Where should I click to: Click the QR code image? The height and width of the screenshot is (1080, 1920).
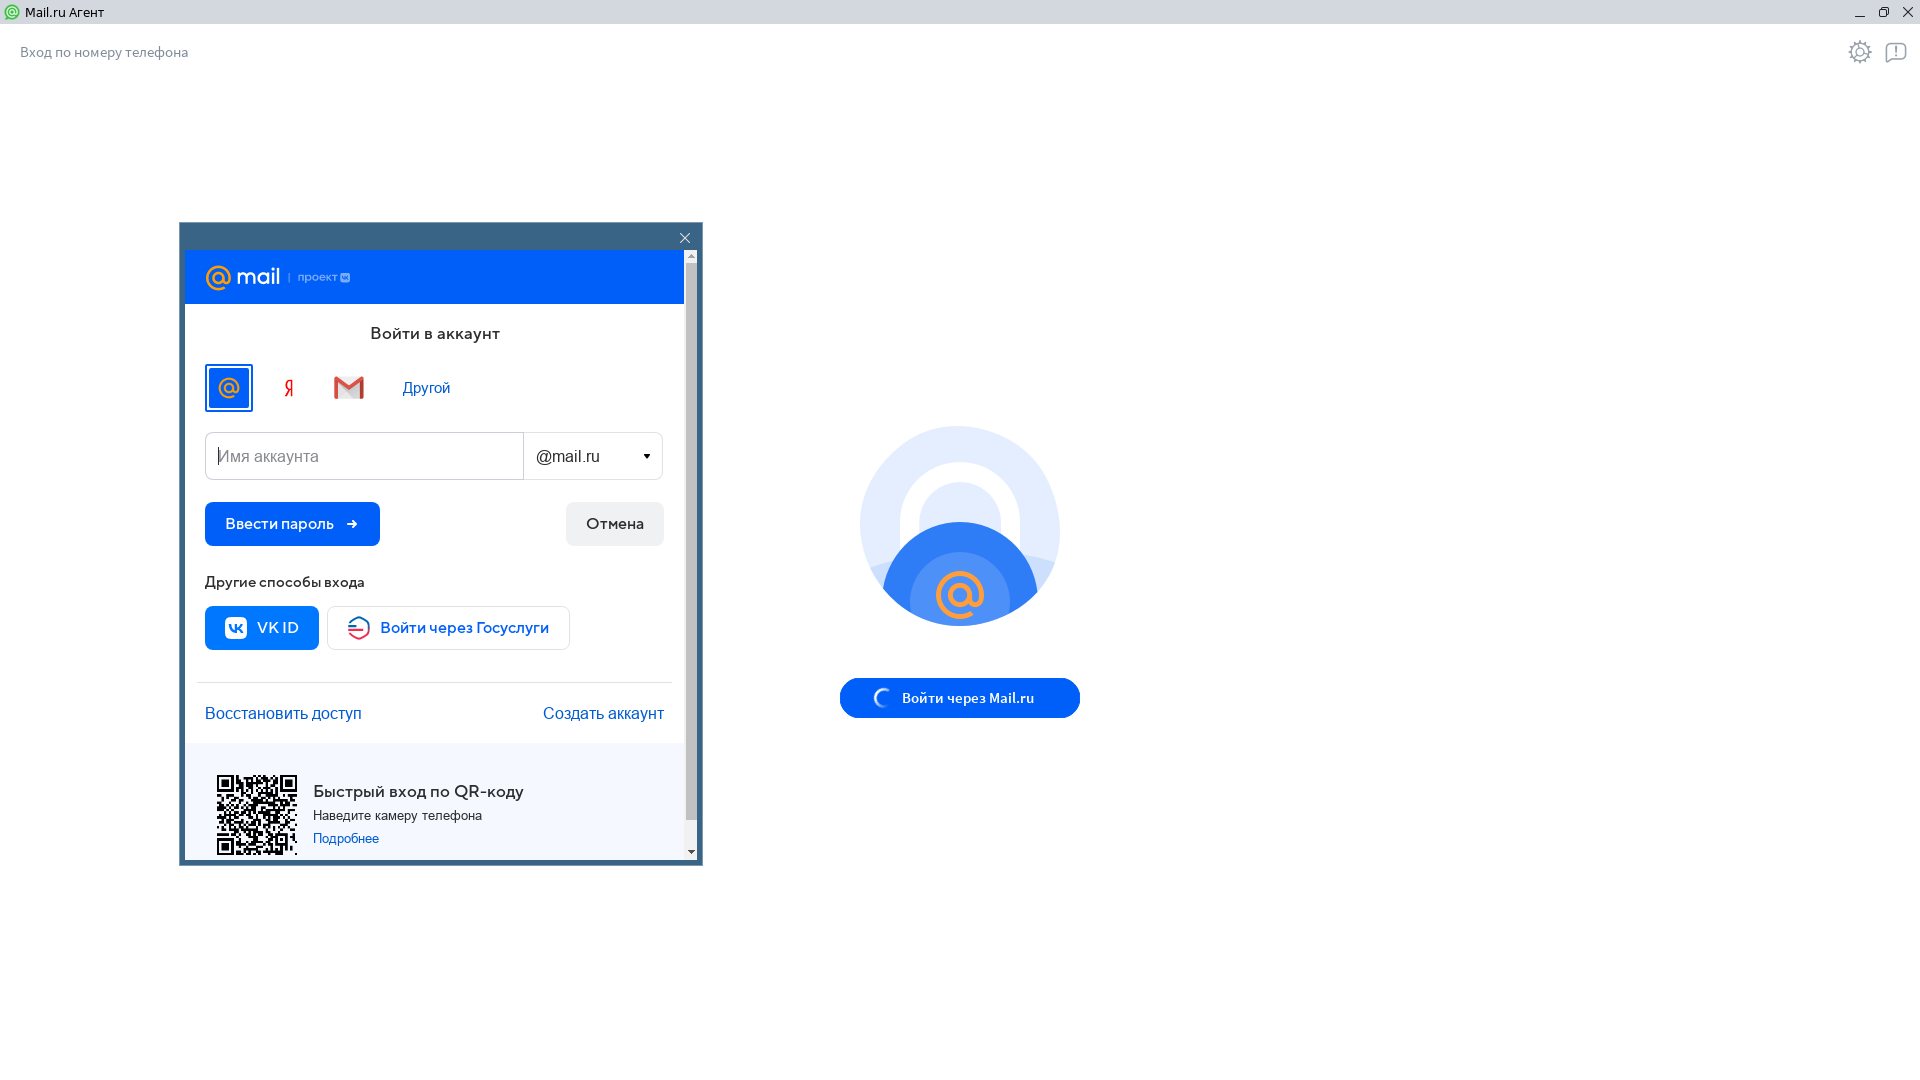[x=257, y=815]
